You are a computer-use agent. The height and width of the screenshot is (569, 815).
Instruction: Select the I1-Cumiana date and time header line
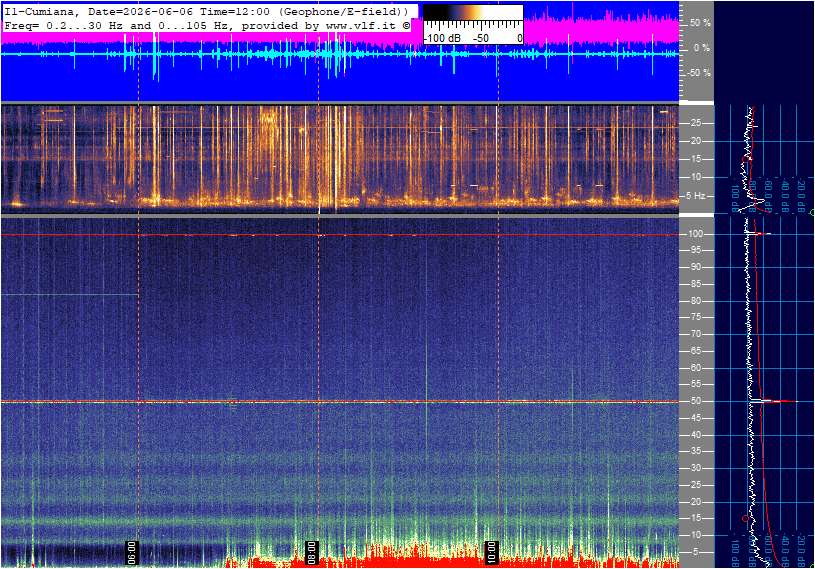pyautogui.click(x=207, y=11)
